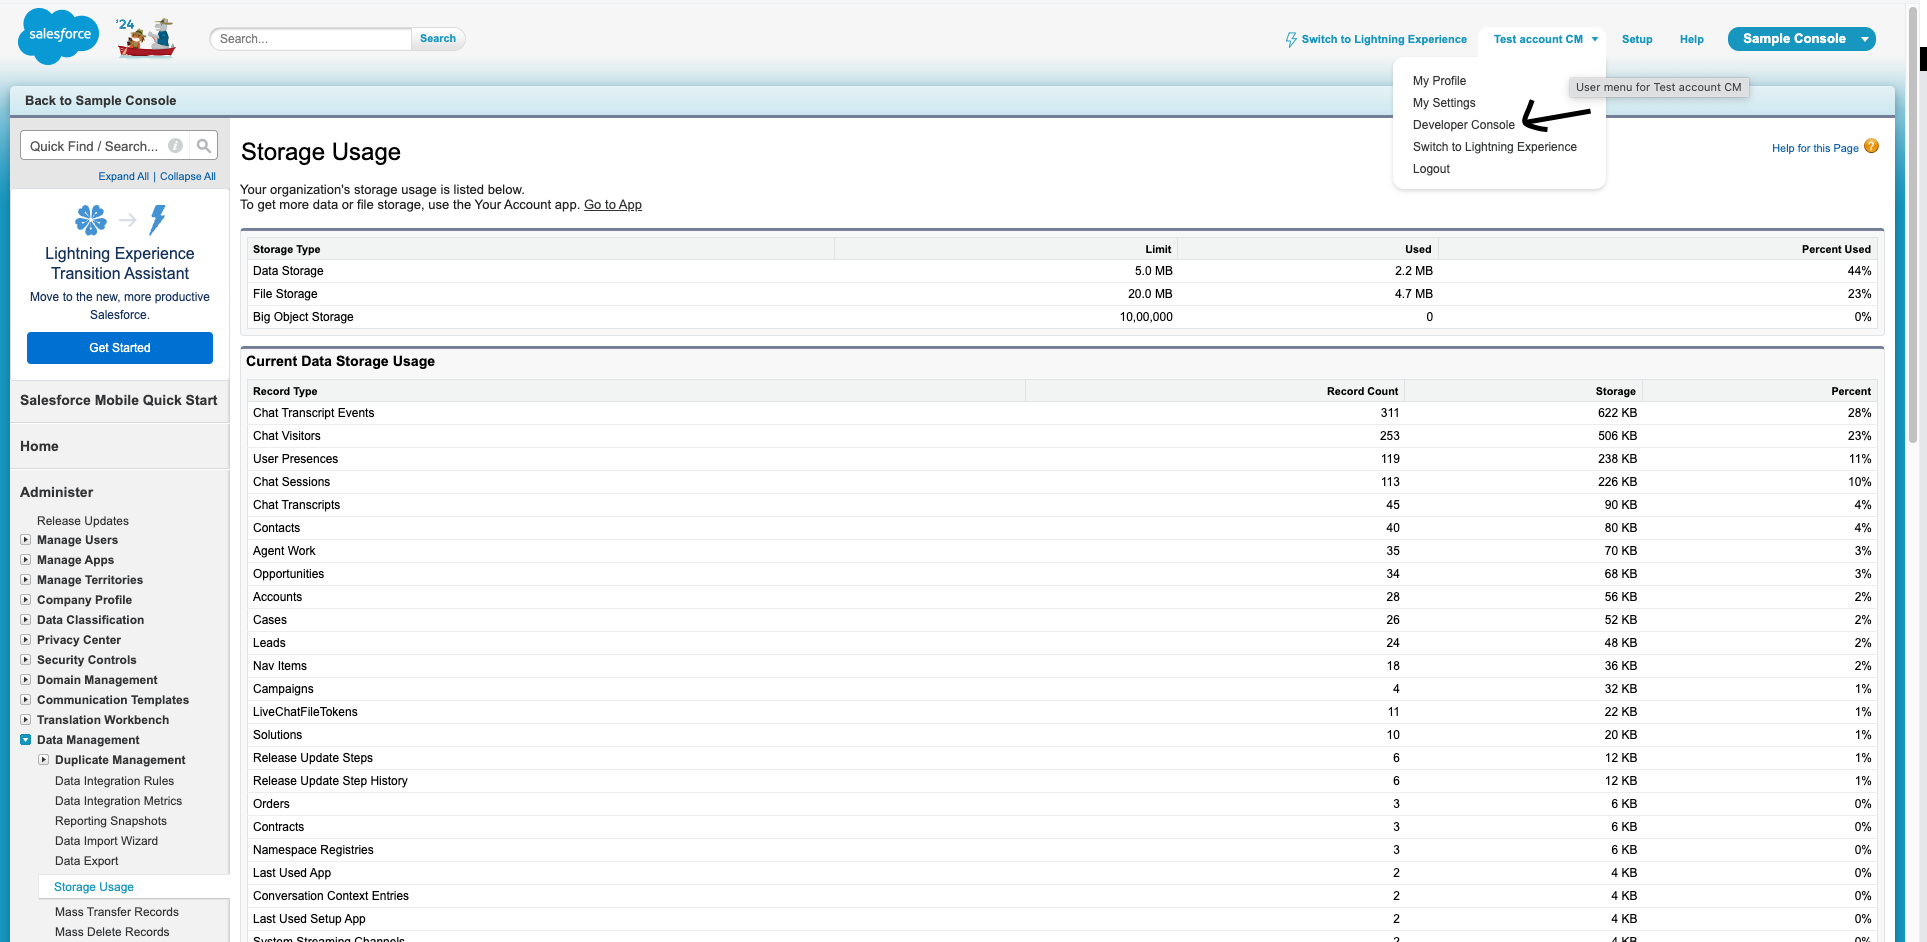Click Back to Sample Console
Image resolution: width=1927 pixels, height=942 pixels.
click(100, 101)
